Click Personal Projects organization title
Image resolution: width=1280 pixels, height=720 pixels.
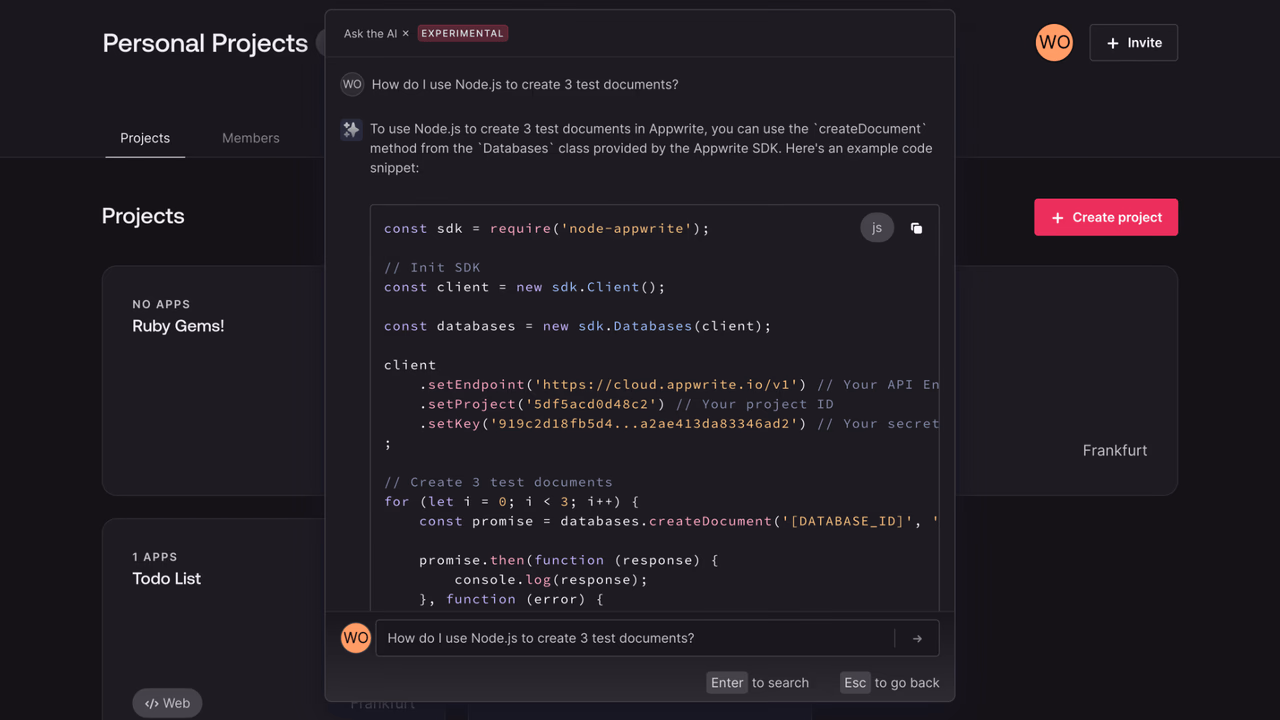(205, 43)
